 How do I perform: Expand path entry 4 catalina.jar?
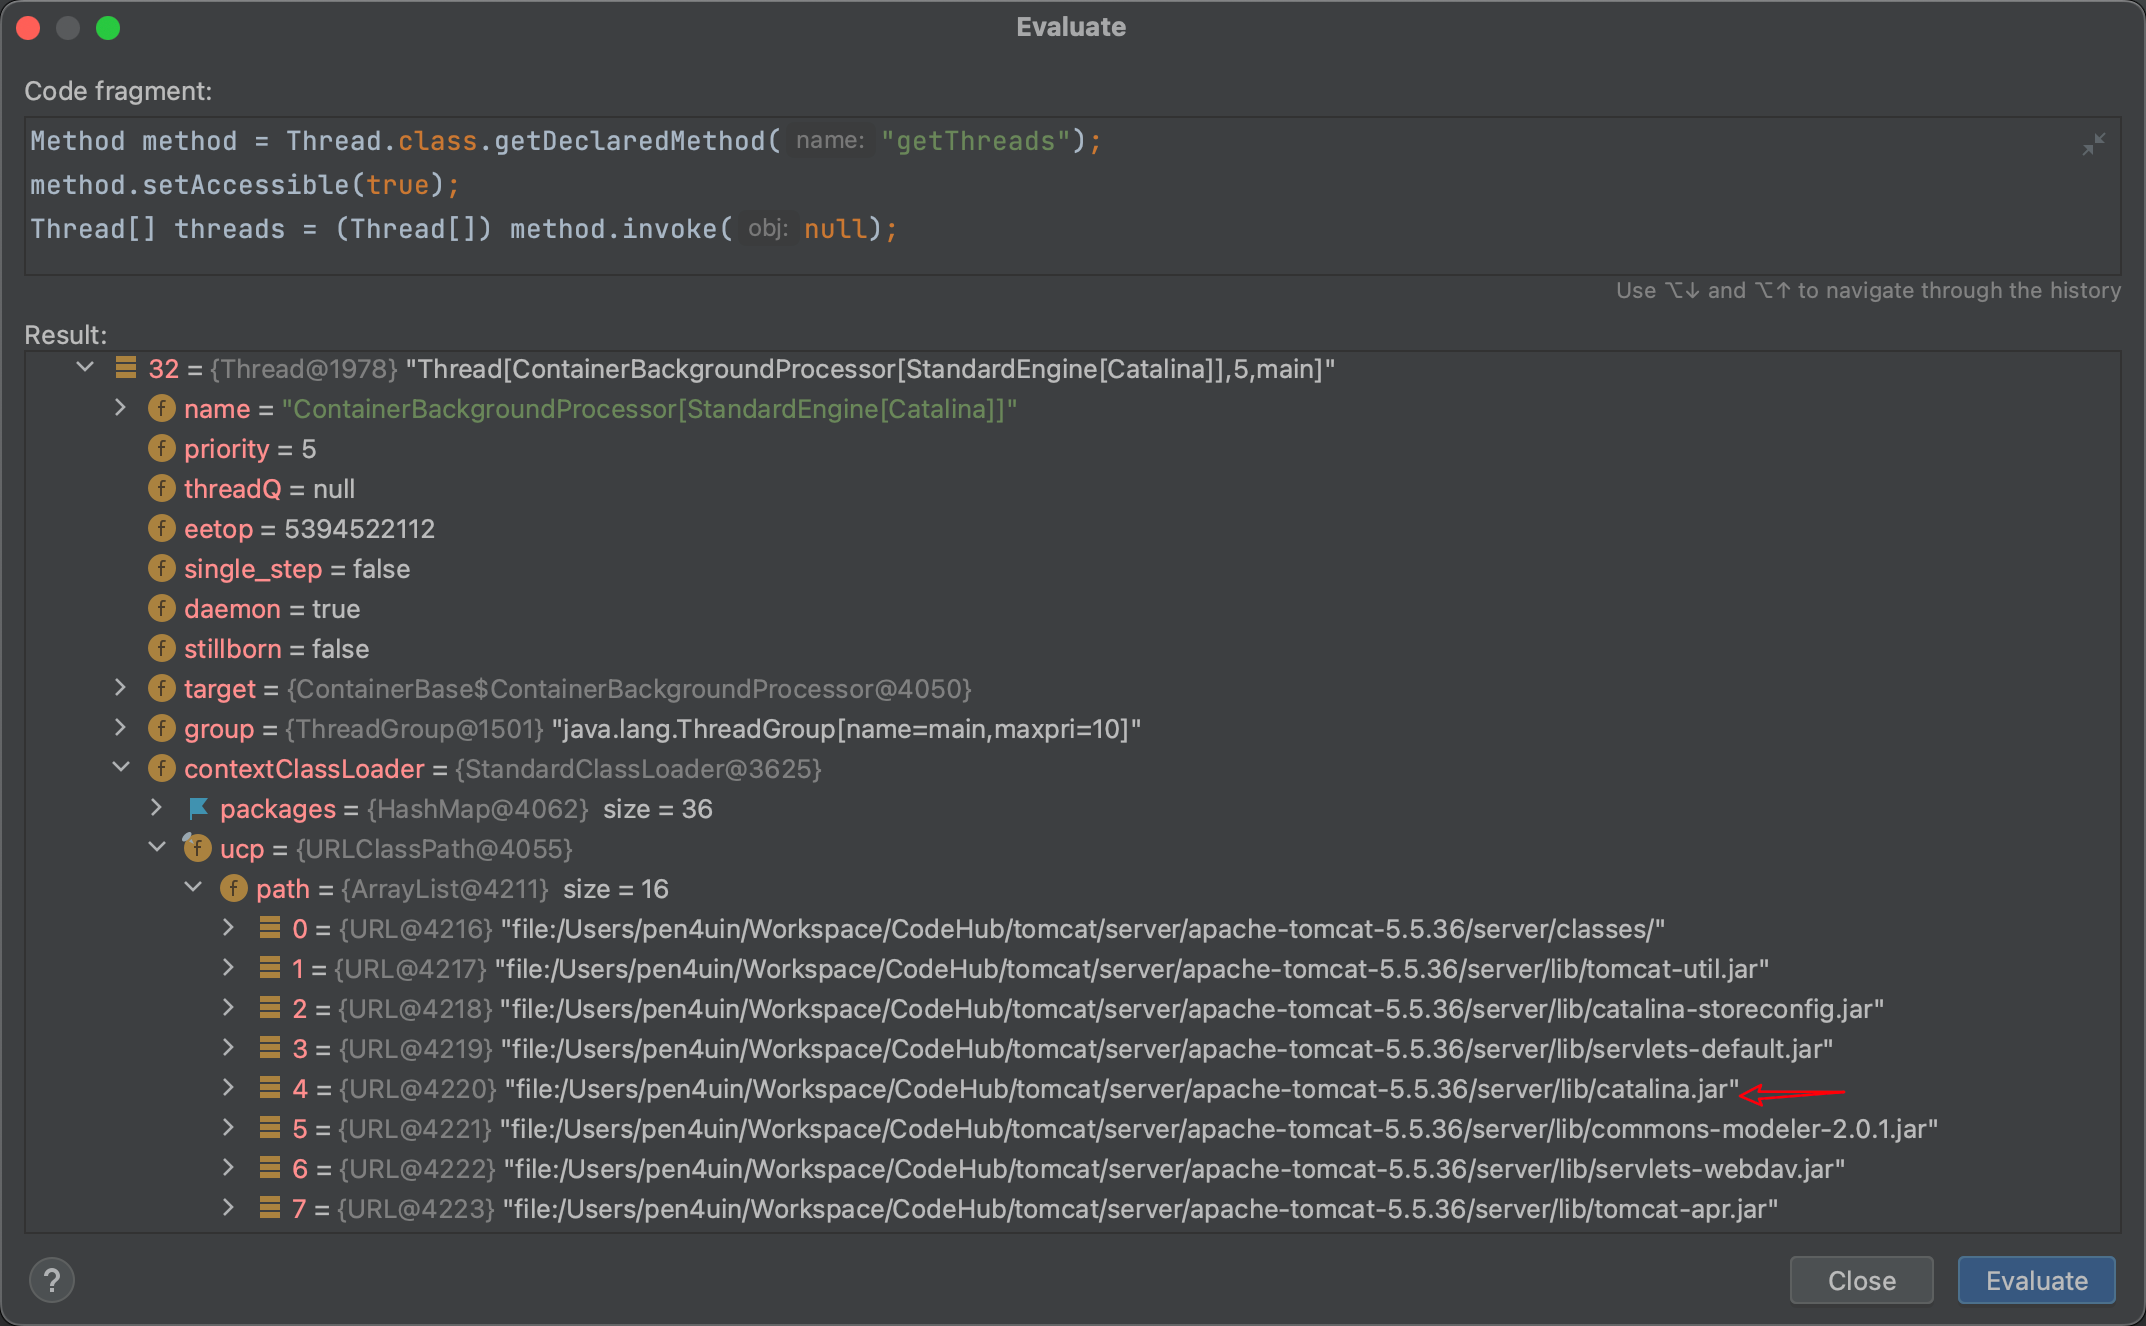click(x=229, y=1087)
